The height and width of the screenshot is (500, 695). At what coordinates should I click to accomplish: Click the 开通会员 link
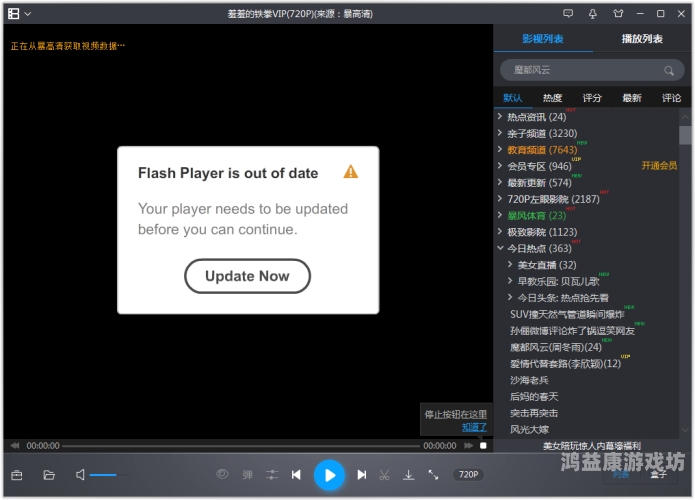659,166
